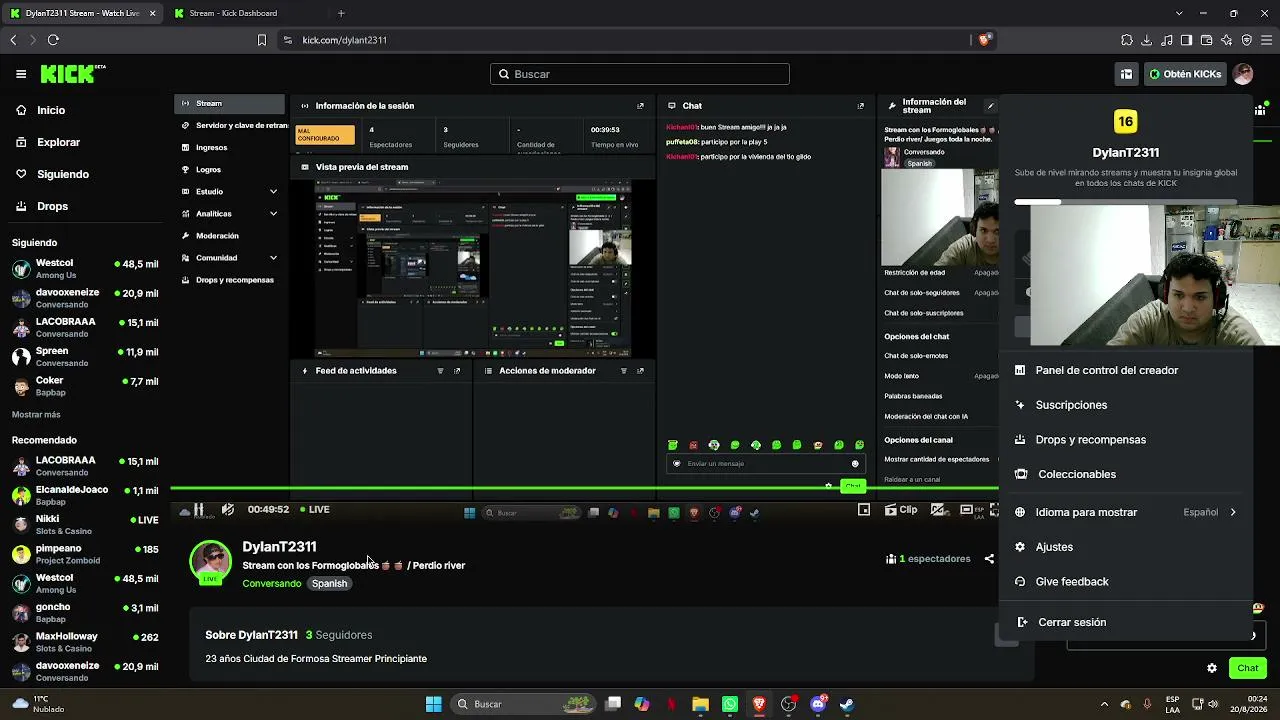
Task: Open the Windows Start menu
Action: pos(433,704)
